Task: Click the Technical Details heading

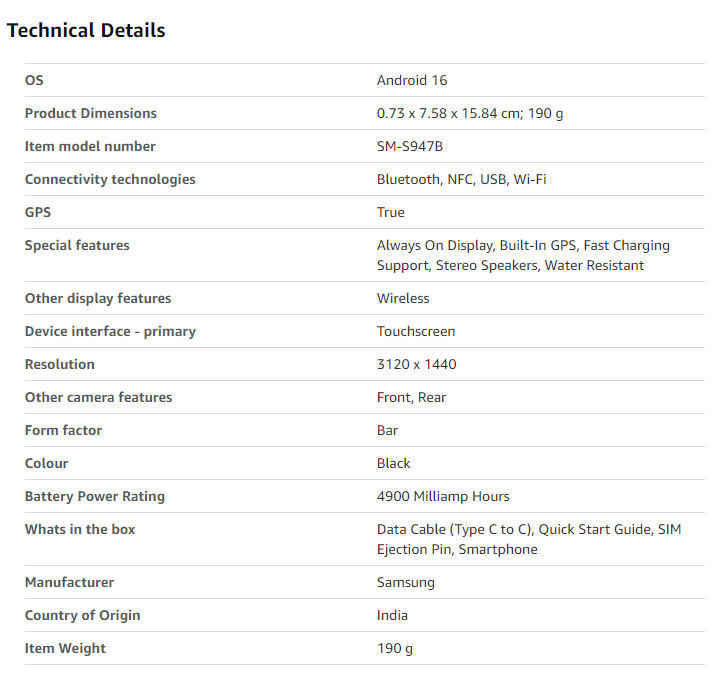Action: [x=86, y=30]
